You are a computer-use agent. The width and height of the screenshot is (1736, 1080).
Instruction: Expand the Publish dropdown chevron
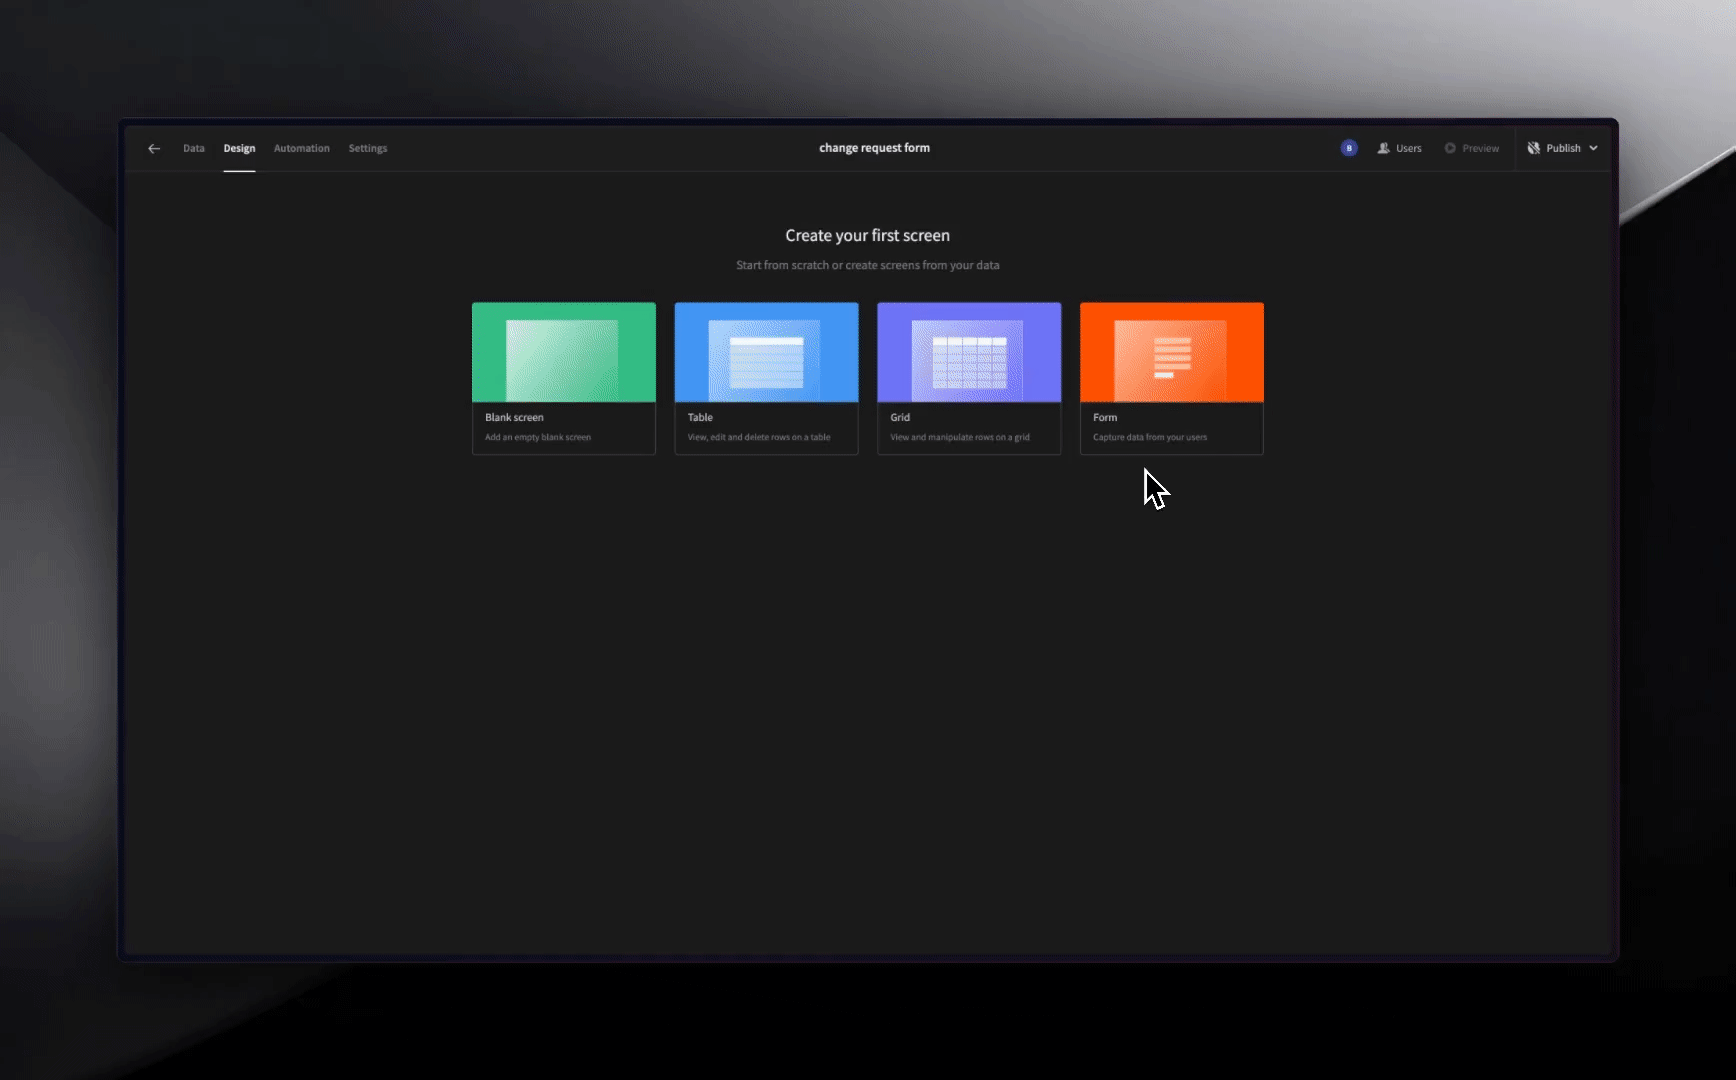[1594, 148]
